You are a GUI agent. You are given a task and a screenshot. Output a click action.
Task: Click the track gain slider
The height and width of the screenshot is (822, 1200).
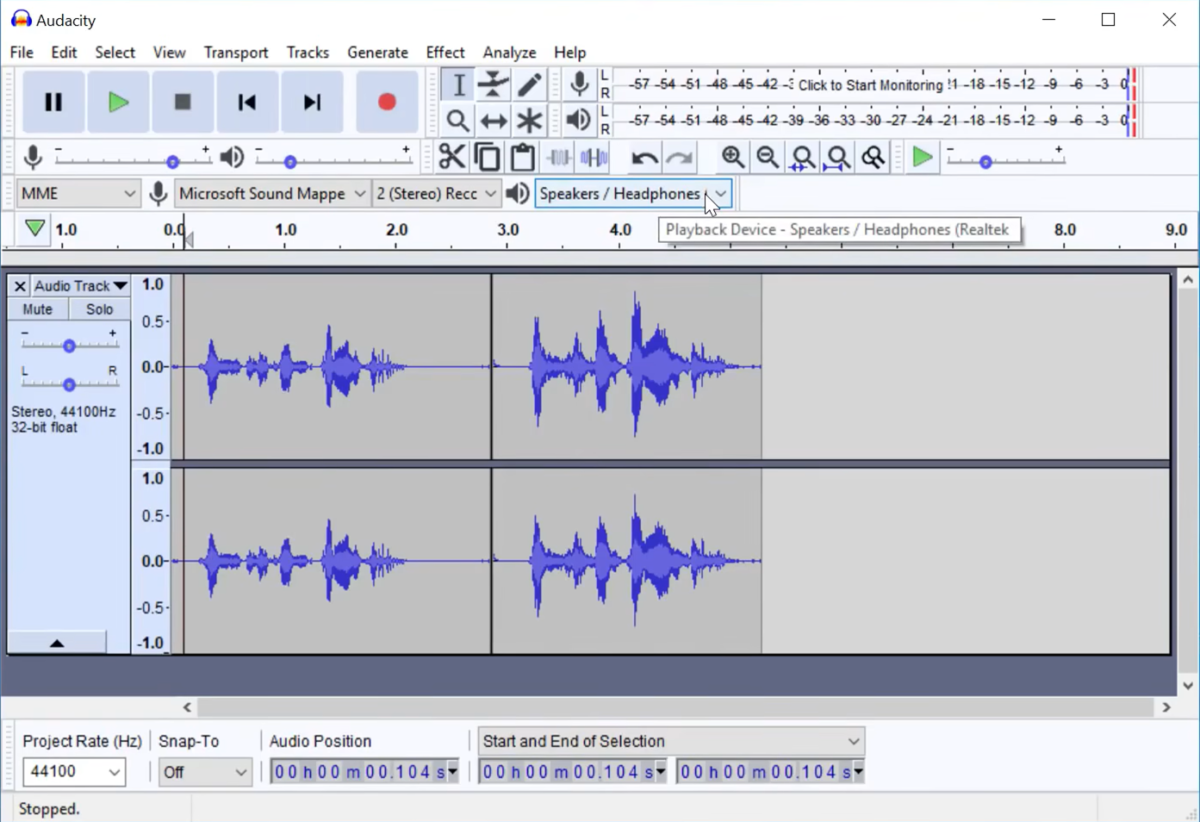[x=69, y=343]
